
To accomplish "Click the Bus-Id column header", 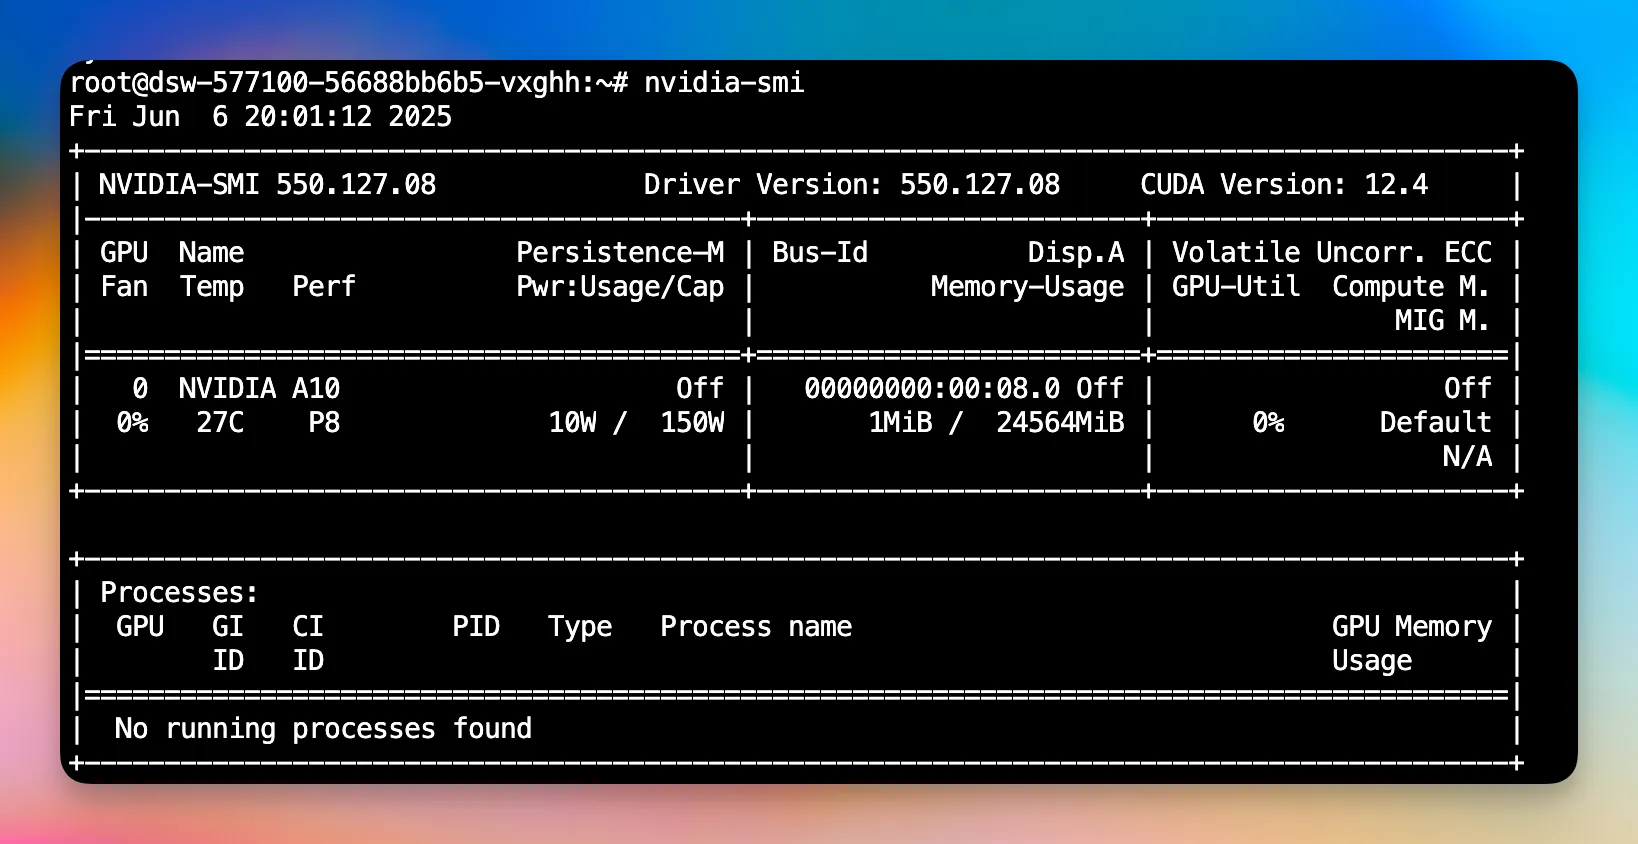I will pos(819,253).
